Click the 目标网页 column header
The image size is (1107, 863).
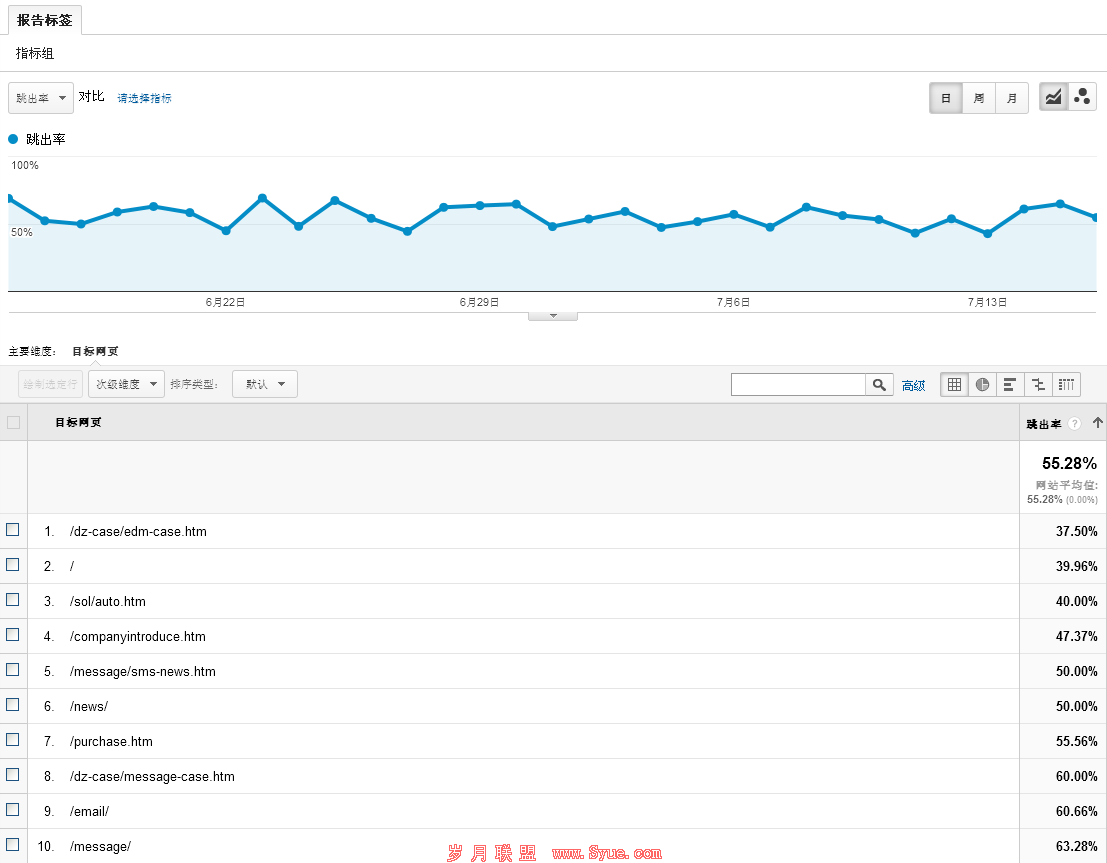[78, 422]
